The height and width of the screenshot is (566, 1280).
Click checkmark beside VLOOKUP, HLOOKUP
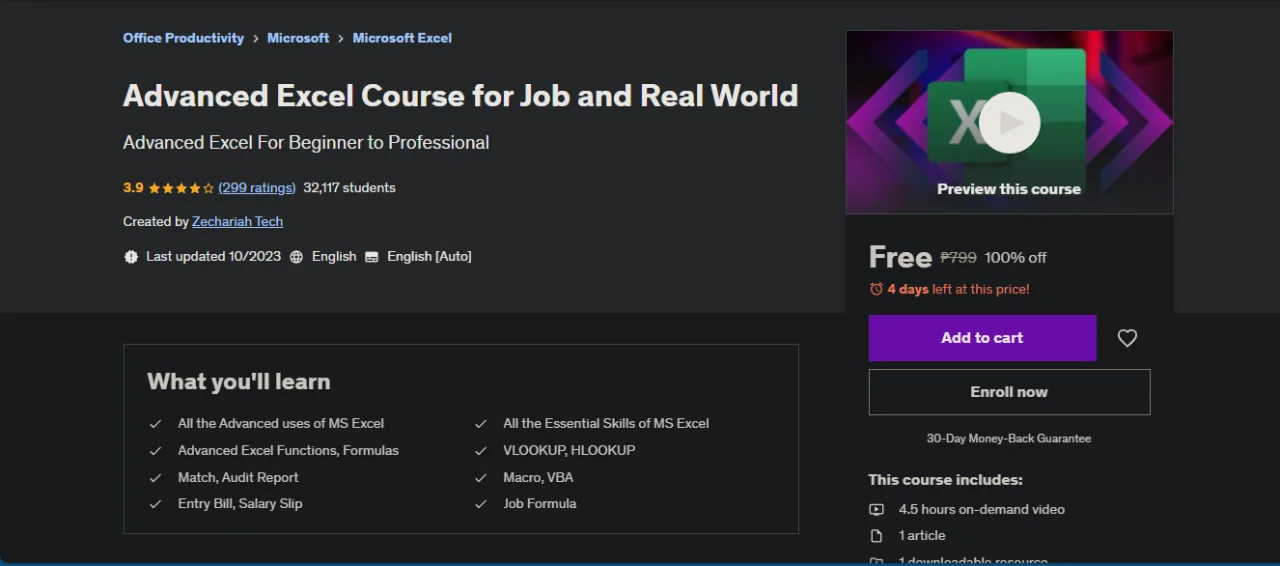480,451
